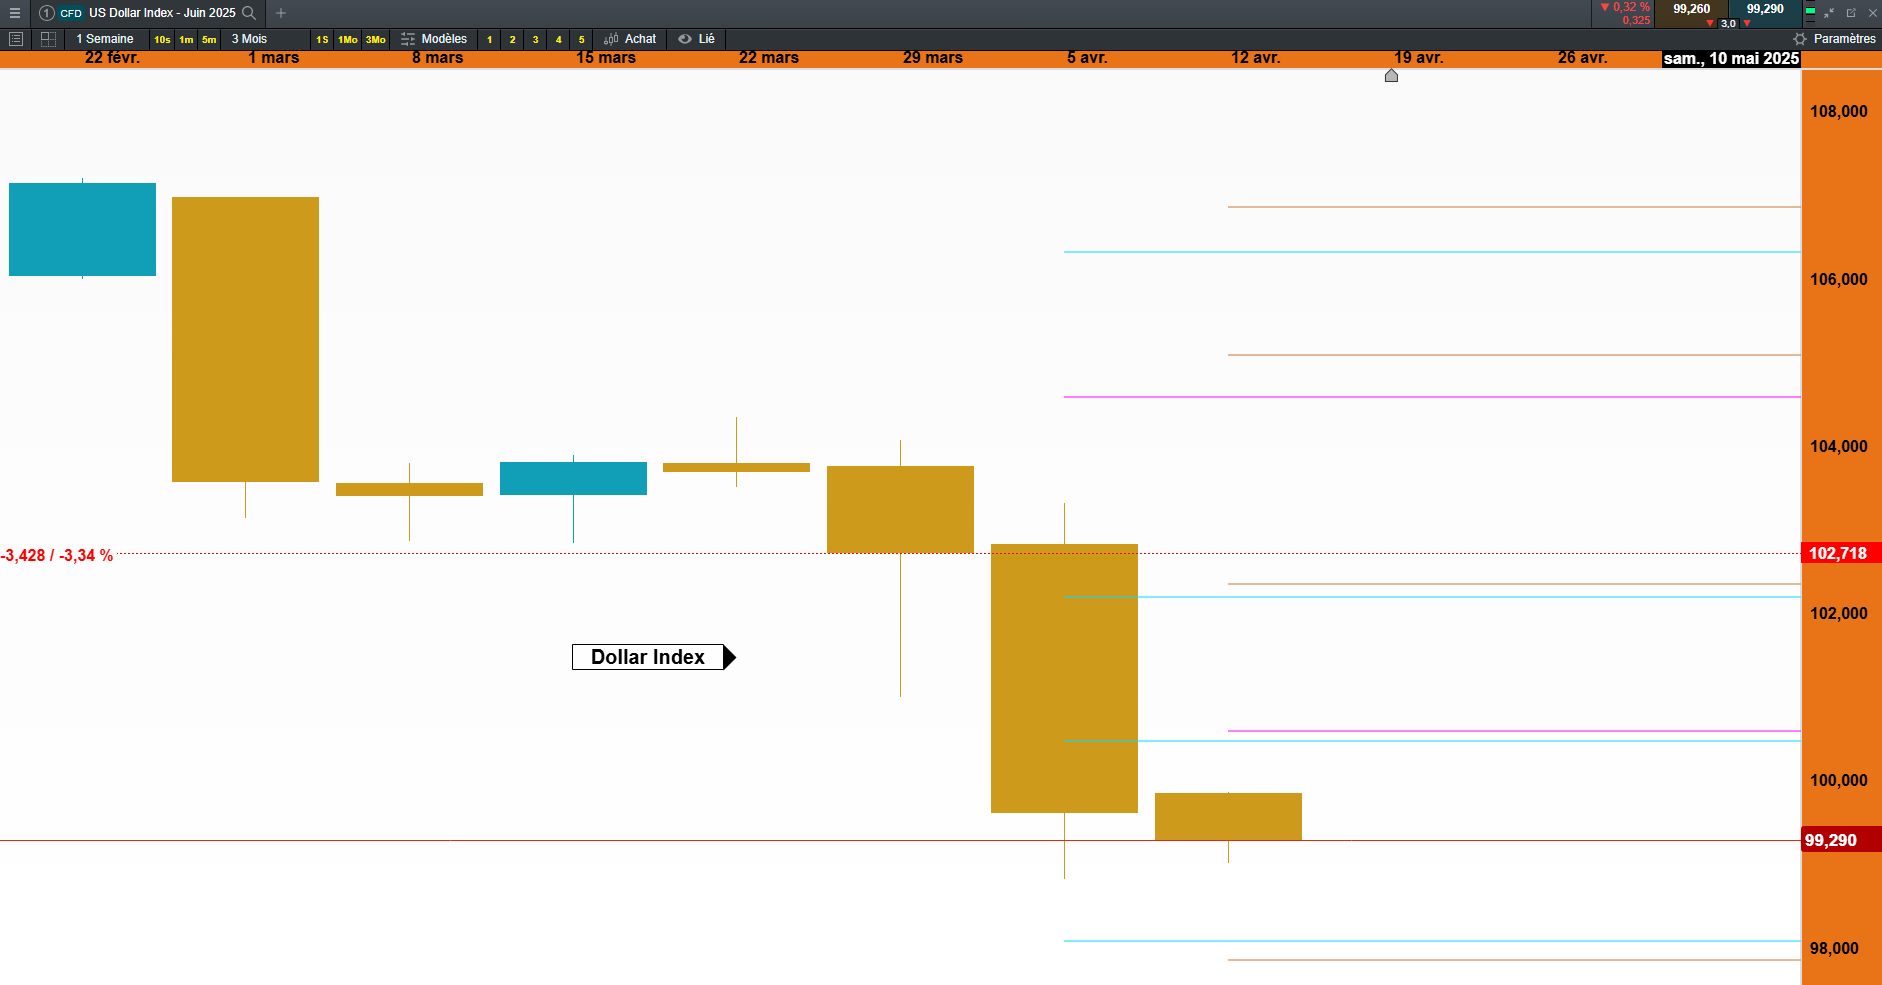The width and height of the screenshot is (1882, 985).
Task: Select the 1Mo period shortcut
Action: pyautogui.click(x=348, y=40)
